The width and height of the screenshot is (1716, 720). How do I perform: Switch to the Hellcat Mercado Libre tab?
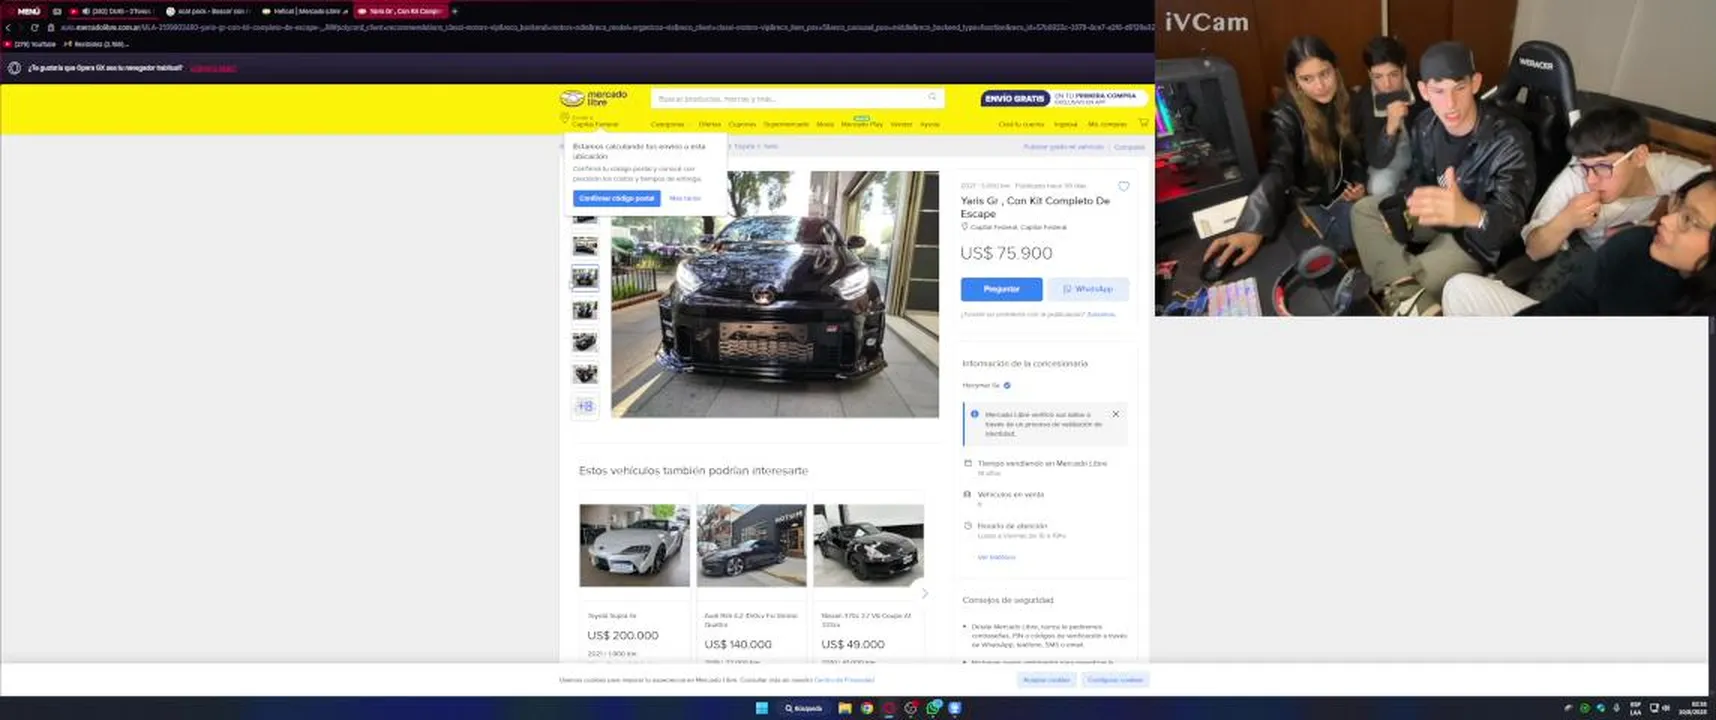pyautogui.click(x=303, y=11)
